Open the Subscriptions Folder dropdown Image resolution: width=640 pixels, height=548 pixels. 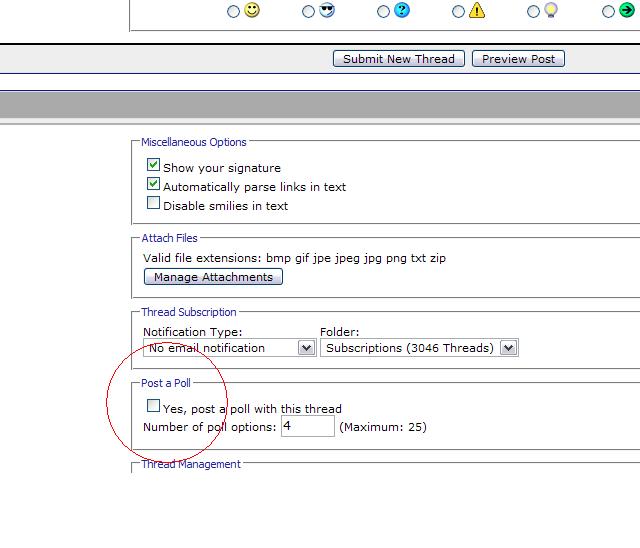(x=419, y=348)
